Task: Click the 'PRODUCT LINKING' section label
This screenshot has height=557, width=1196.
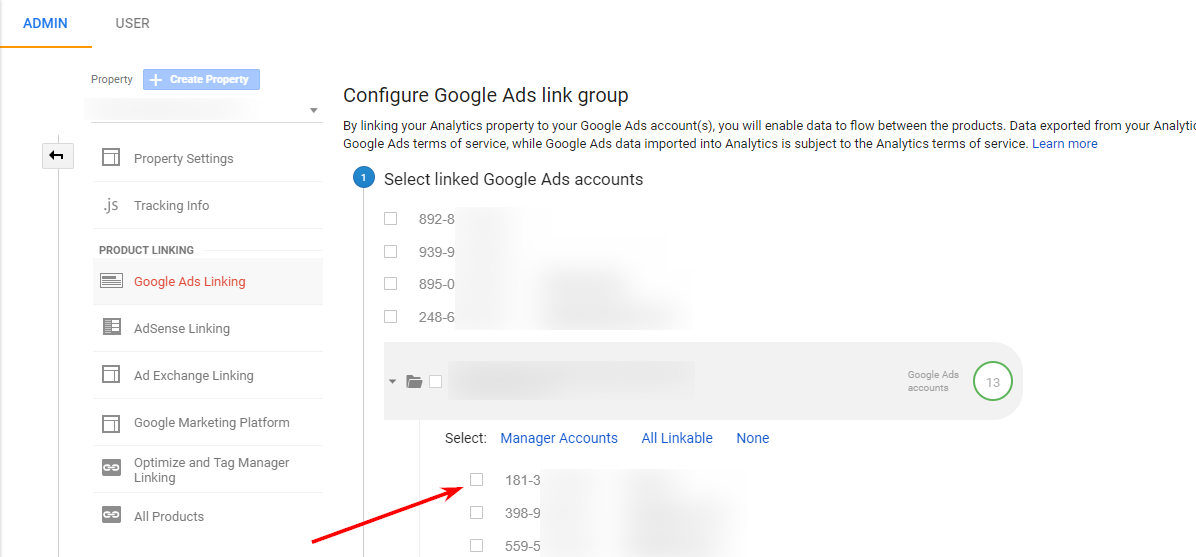Action: (146, 250)
